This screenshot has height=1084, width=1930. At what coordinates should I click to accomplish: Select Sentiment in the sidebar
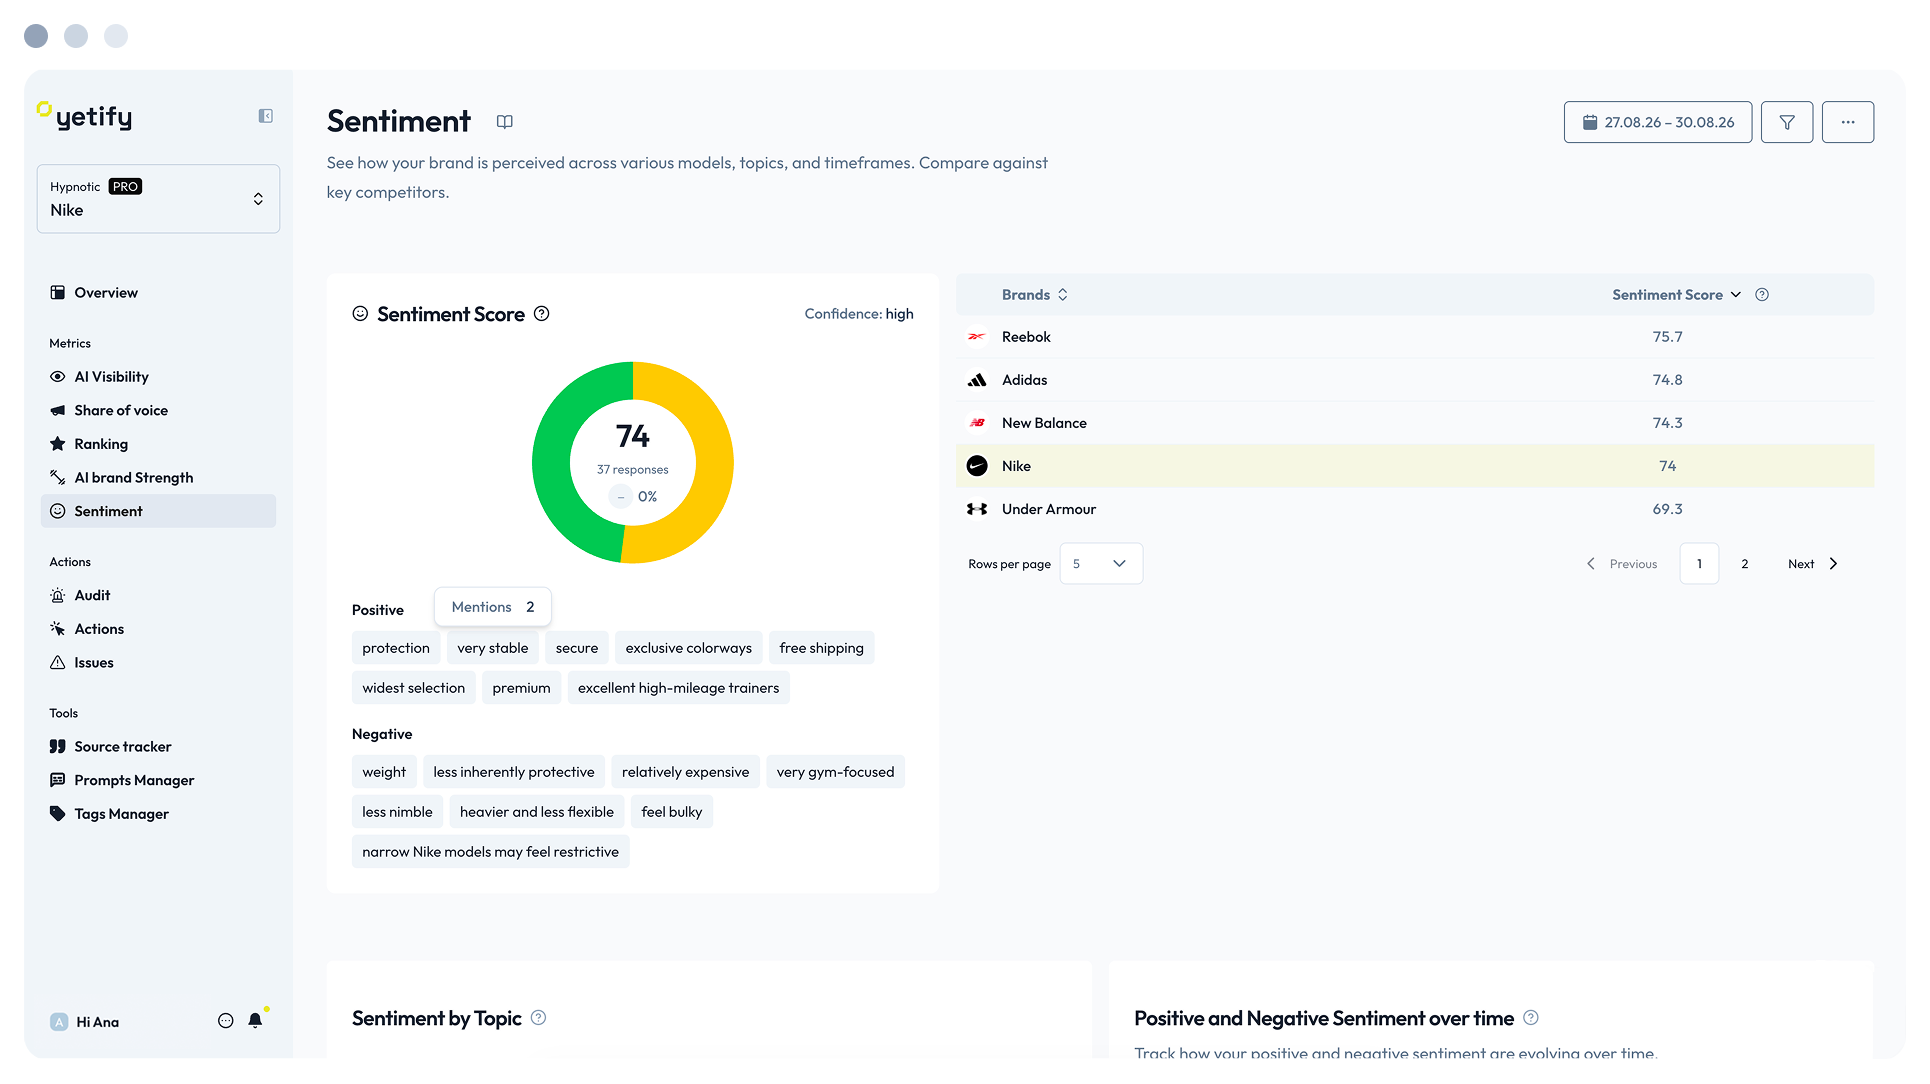click(158, 511)
